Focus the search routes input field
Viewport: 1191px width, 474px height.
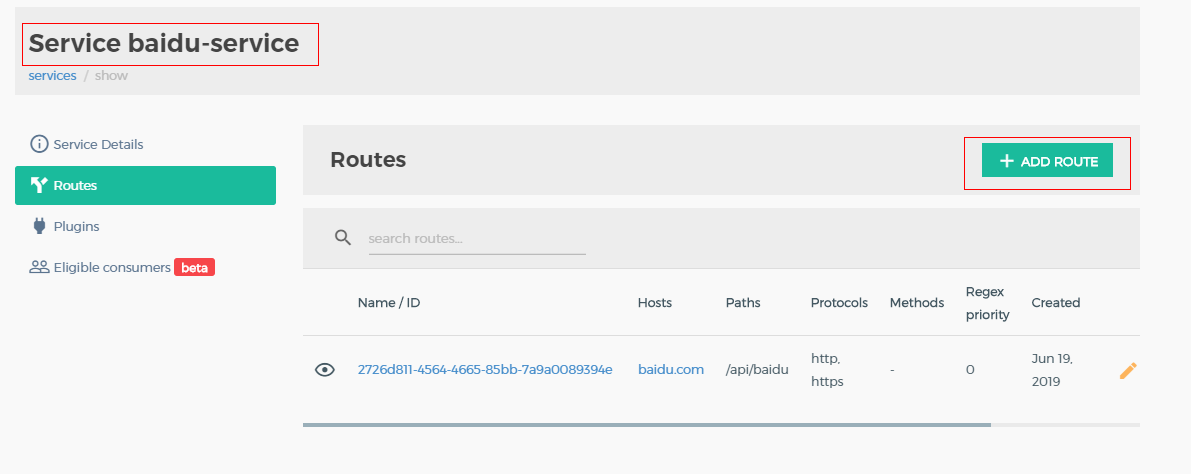tap(476, 239)
